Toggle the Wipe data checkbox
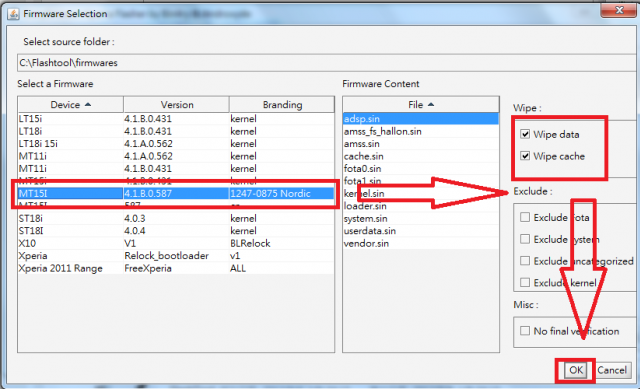 pos(525,134)
